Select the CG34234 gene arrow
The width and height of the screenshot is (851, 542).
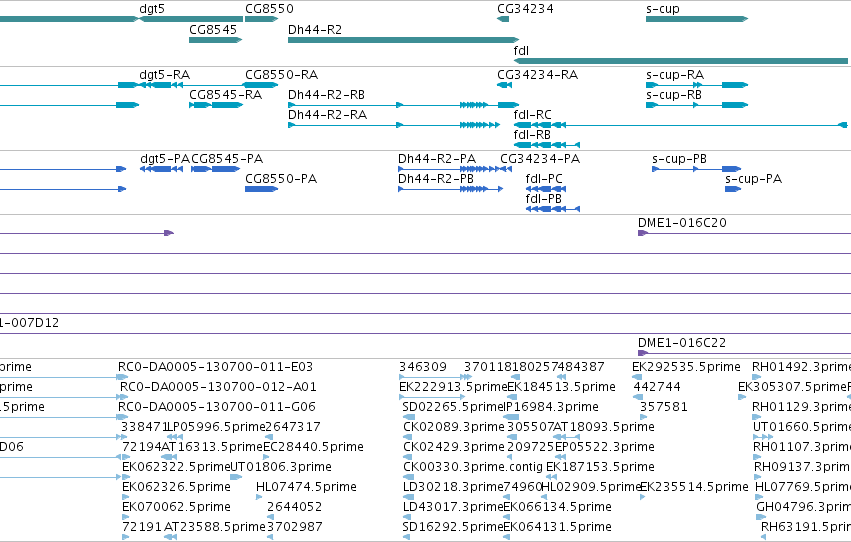tap(503, 19)
